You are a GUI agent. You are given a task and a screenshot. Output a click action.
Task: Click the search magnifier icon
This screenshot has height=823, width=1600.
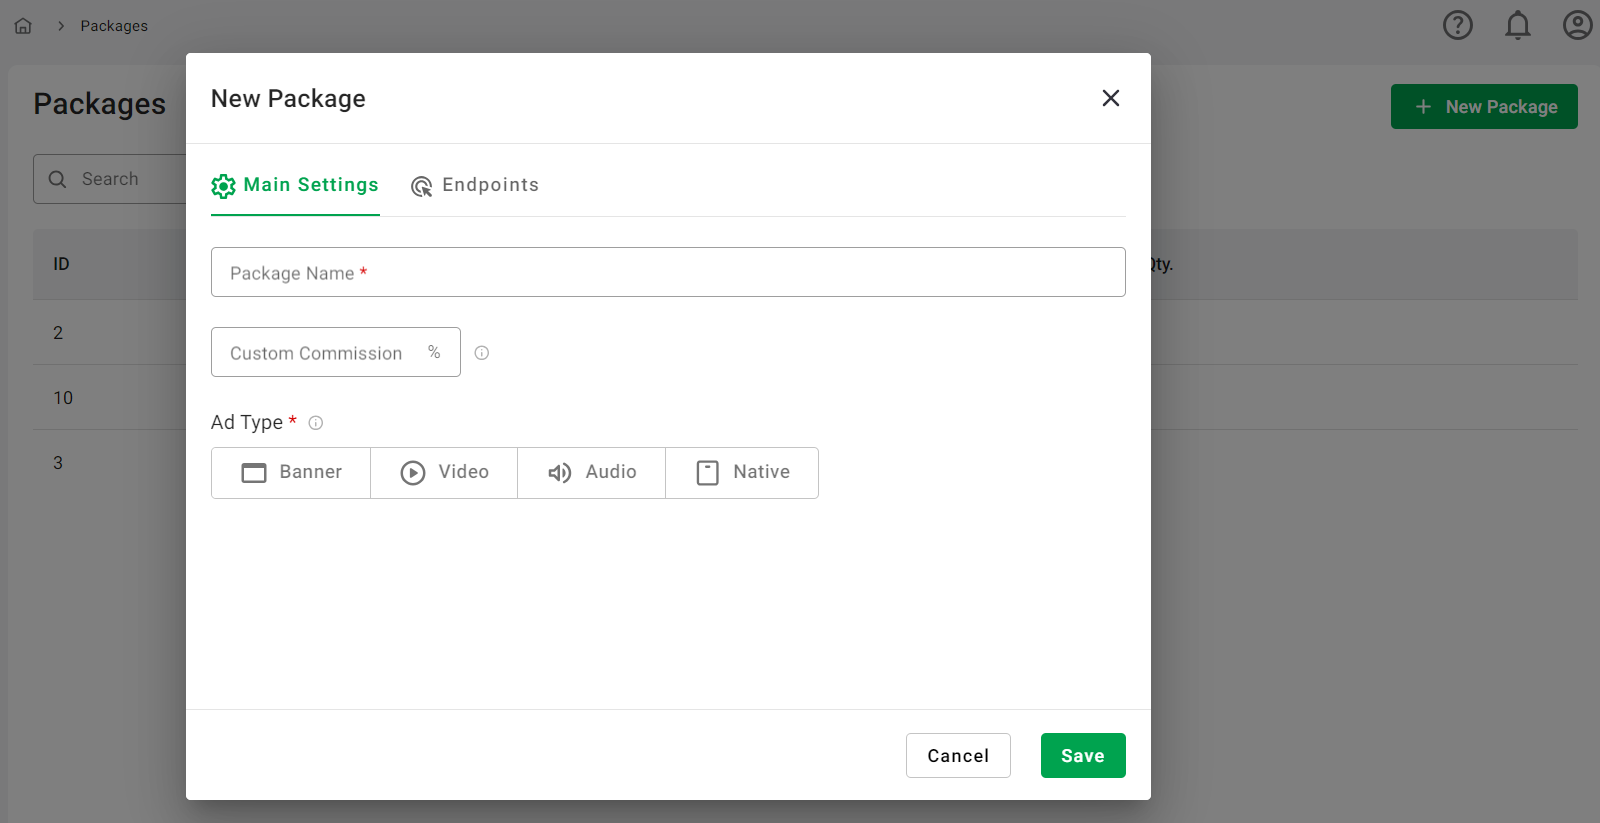click(x=58, y=179)
